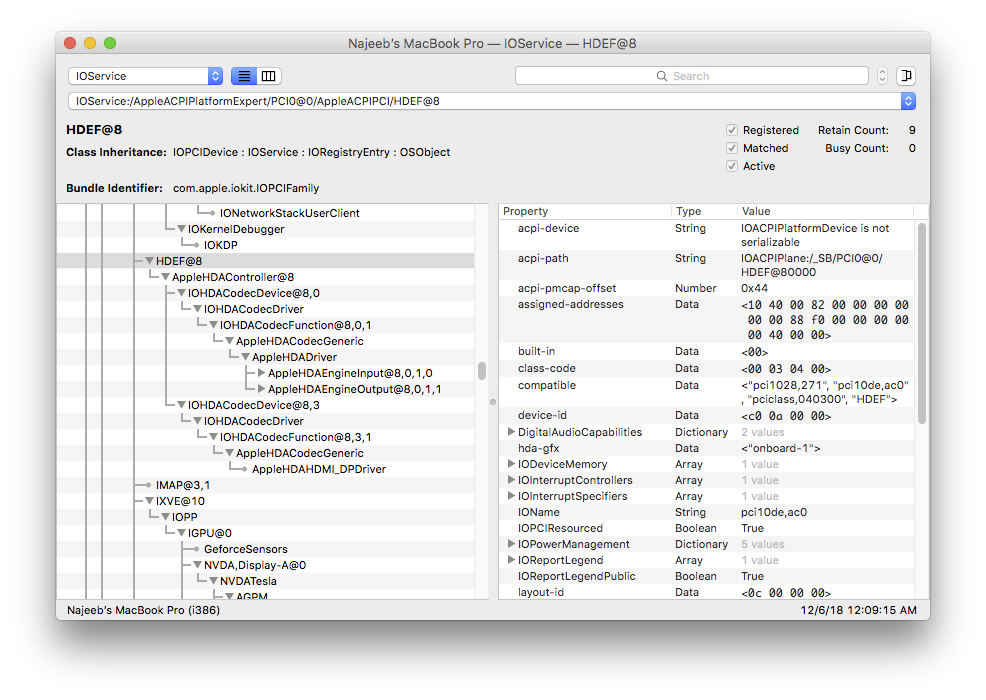This screenshot has height=700, width=986.
Task: Switch to list view mode
Action: click(x=244, y=76)
